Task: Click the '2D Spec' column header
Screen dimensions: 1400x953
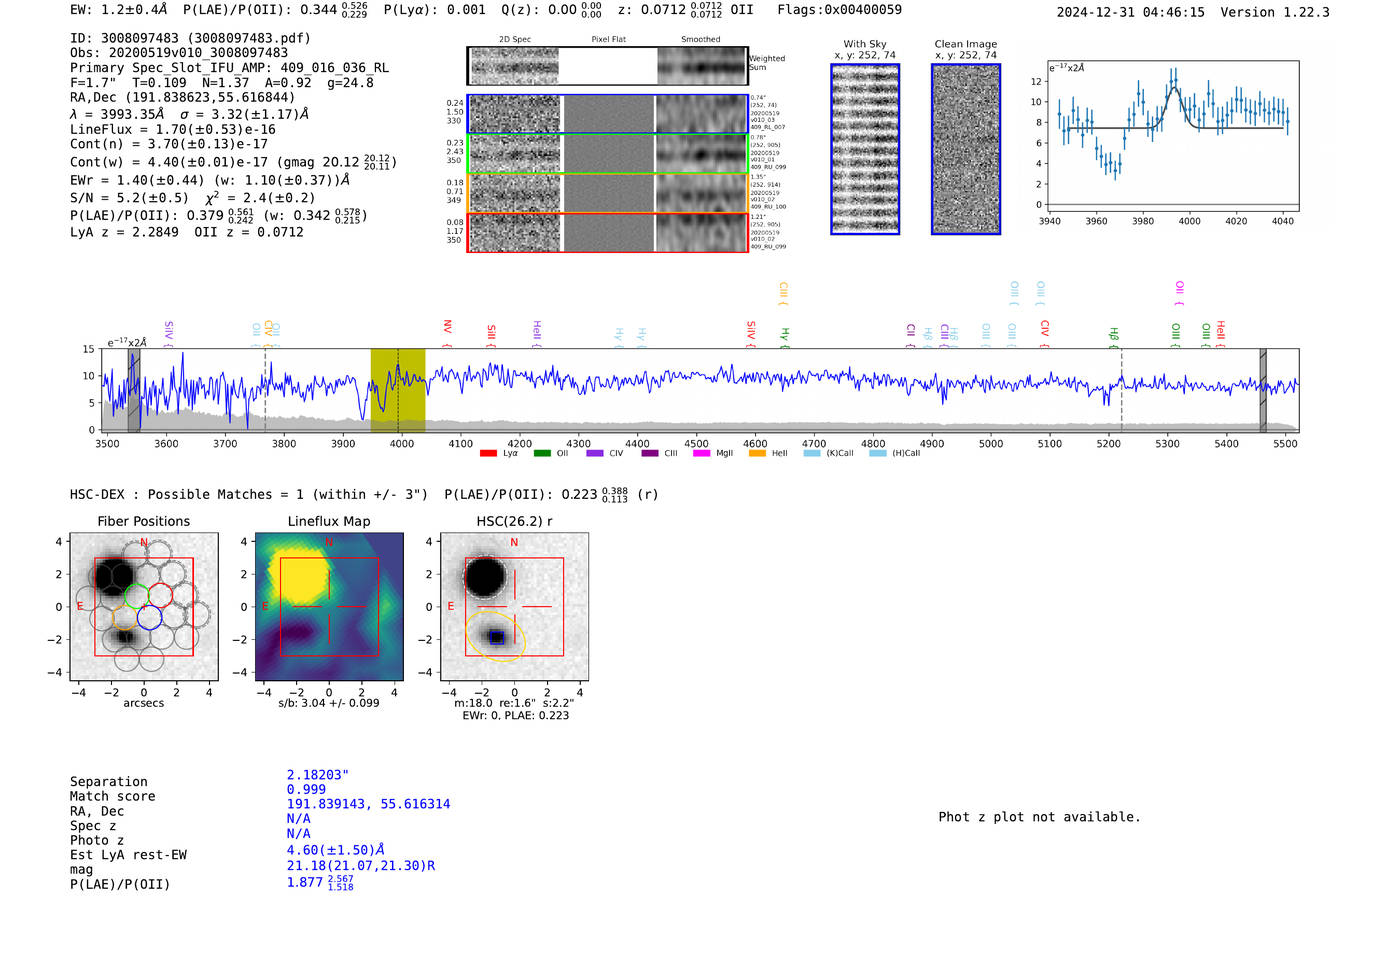Action: [x=515, y=40]
